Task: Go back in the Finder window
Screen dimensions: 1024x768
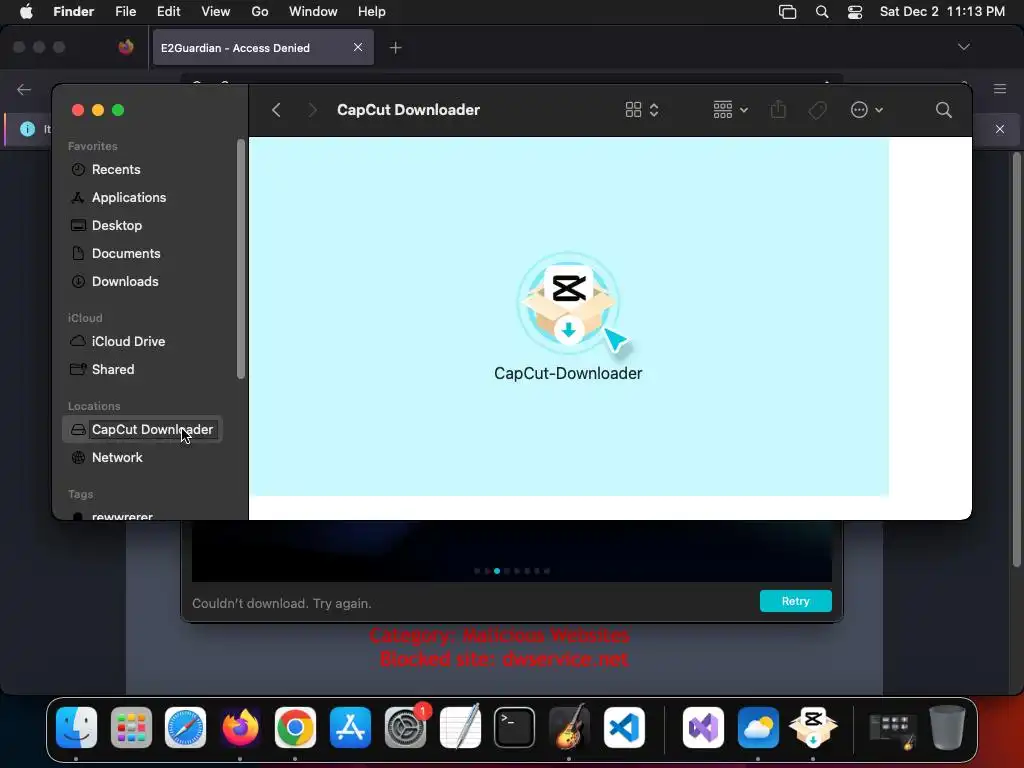Action: point(276,110)
